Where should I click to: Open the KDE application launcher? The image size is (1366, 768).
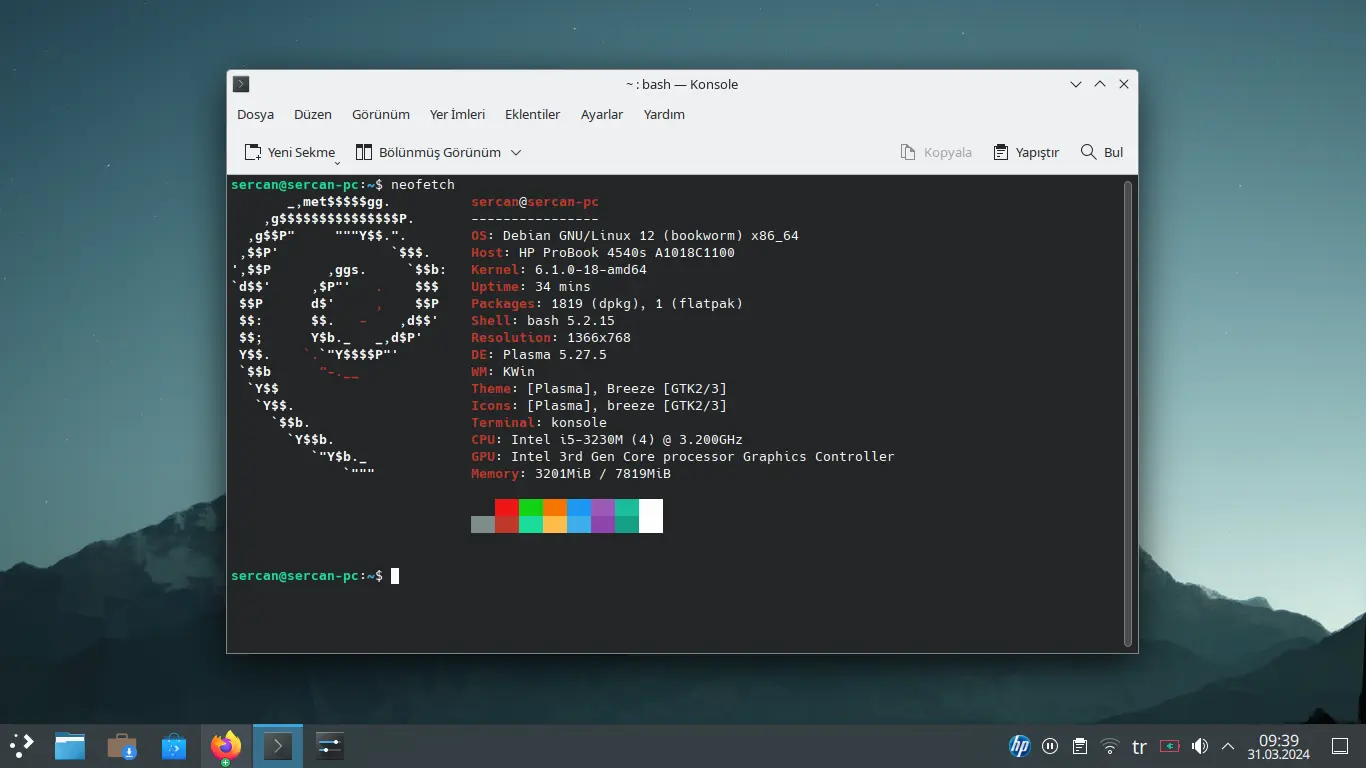pos(22,745)
